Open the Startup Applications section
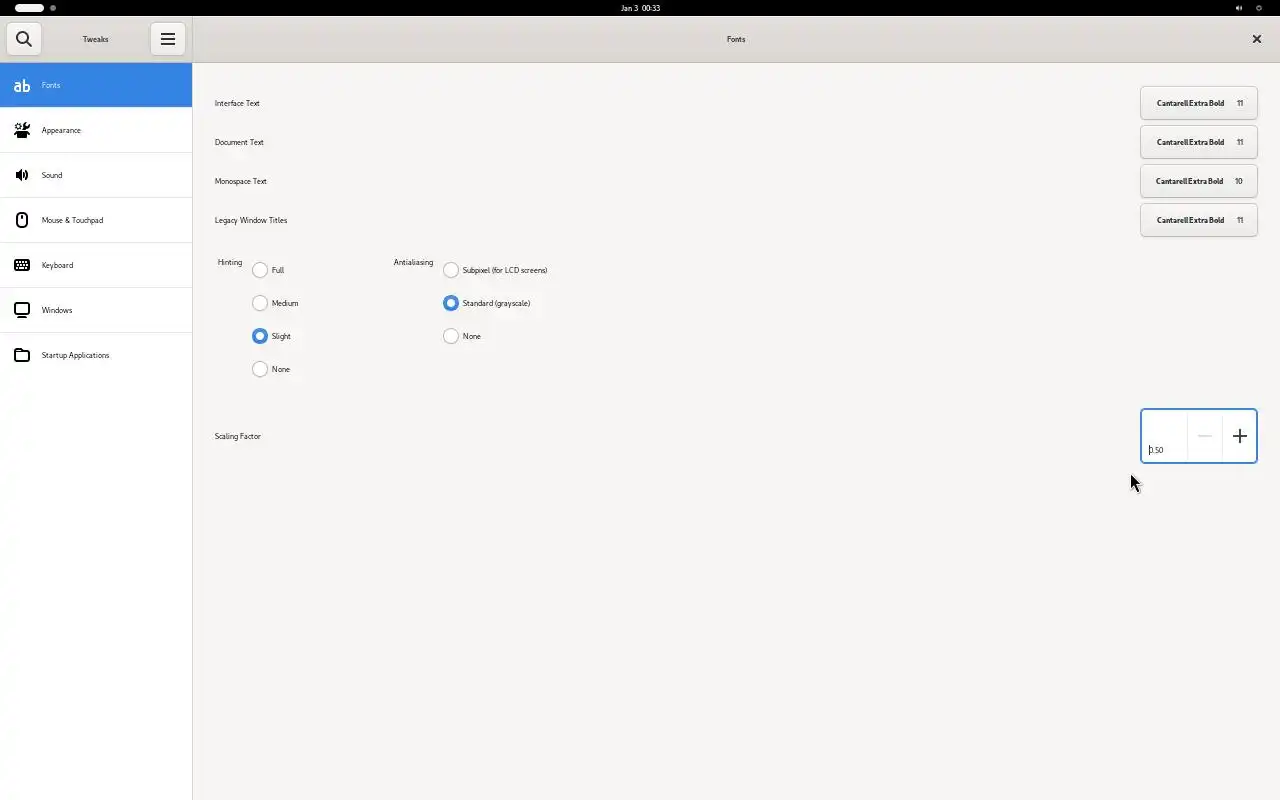 pyautogui.click(x=96, y=355)
